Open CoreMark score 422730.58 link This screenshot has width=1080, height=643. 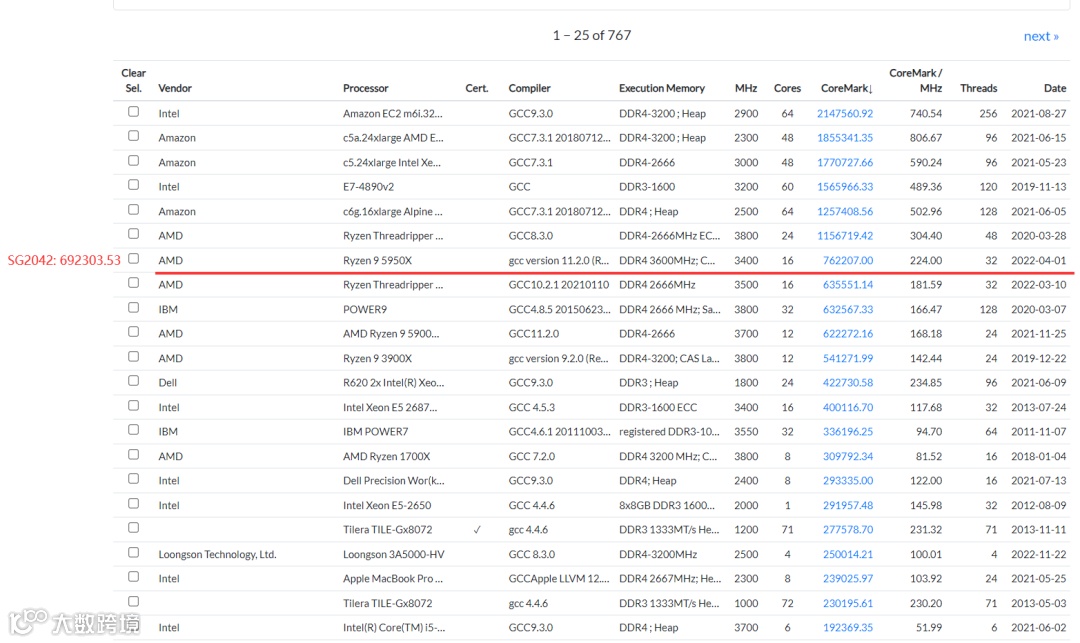click(848, 382)
